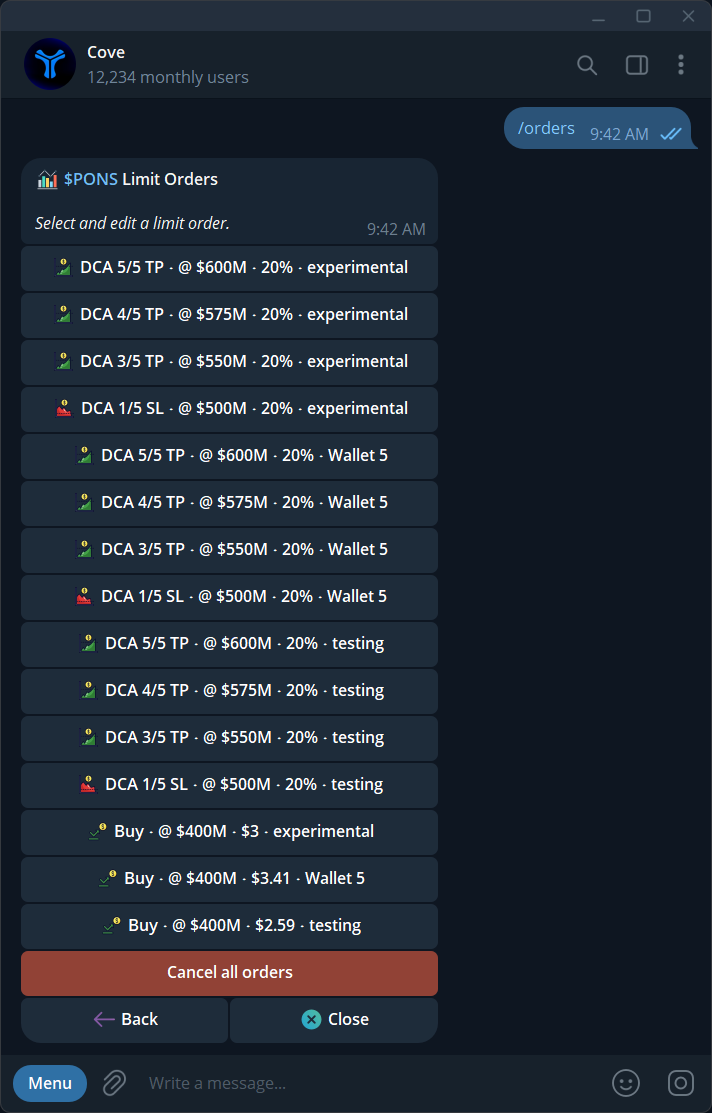
Task: Open the three-dot more options menu
Action: (680, 65)
